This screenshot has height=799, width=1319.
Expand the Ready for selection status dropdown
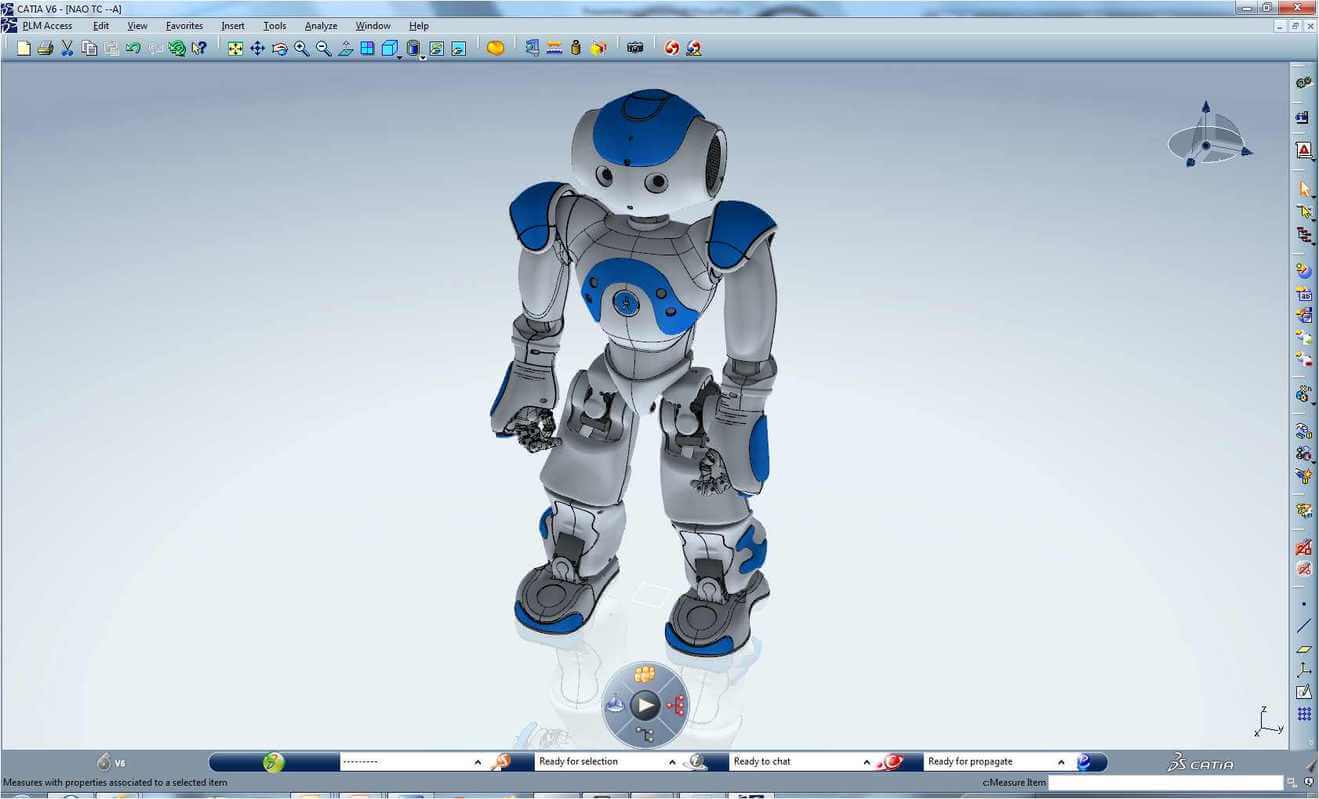coord(671,761)
